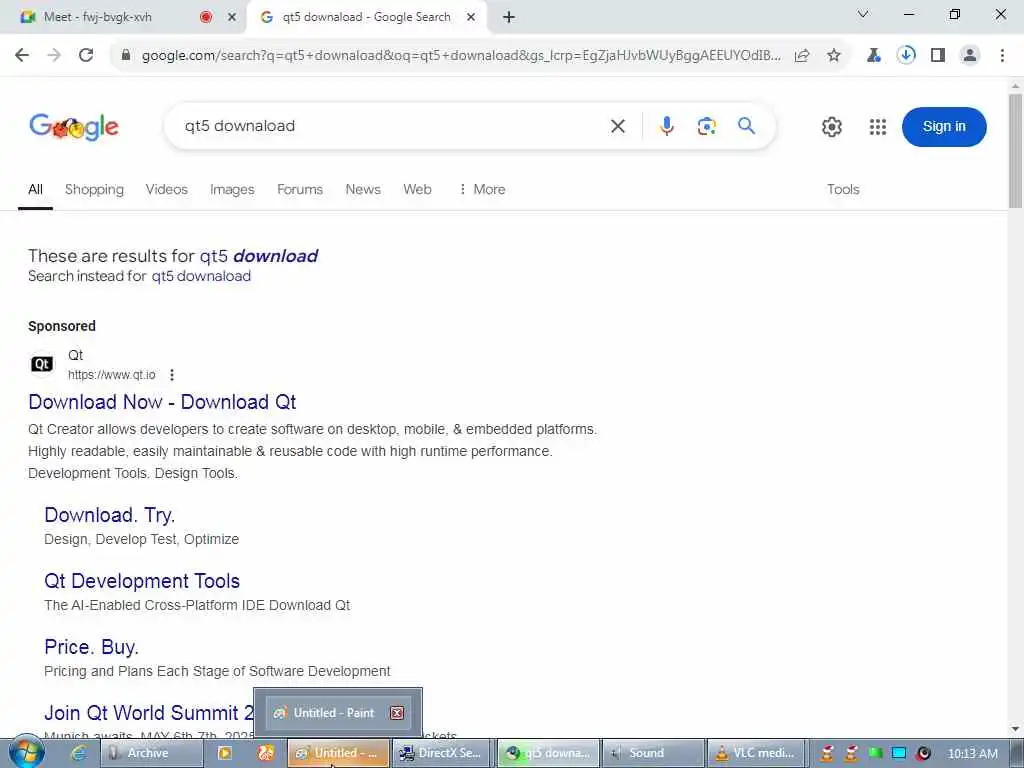Open the 'Download. Try.' sitelink

110,515
